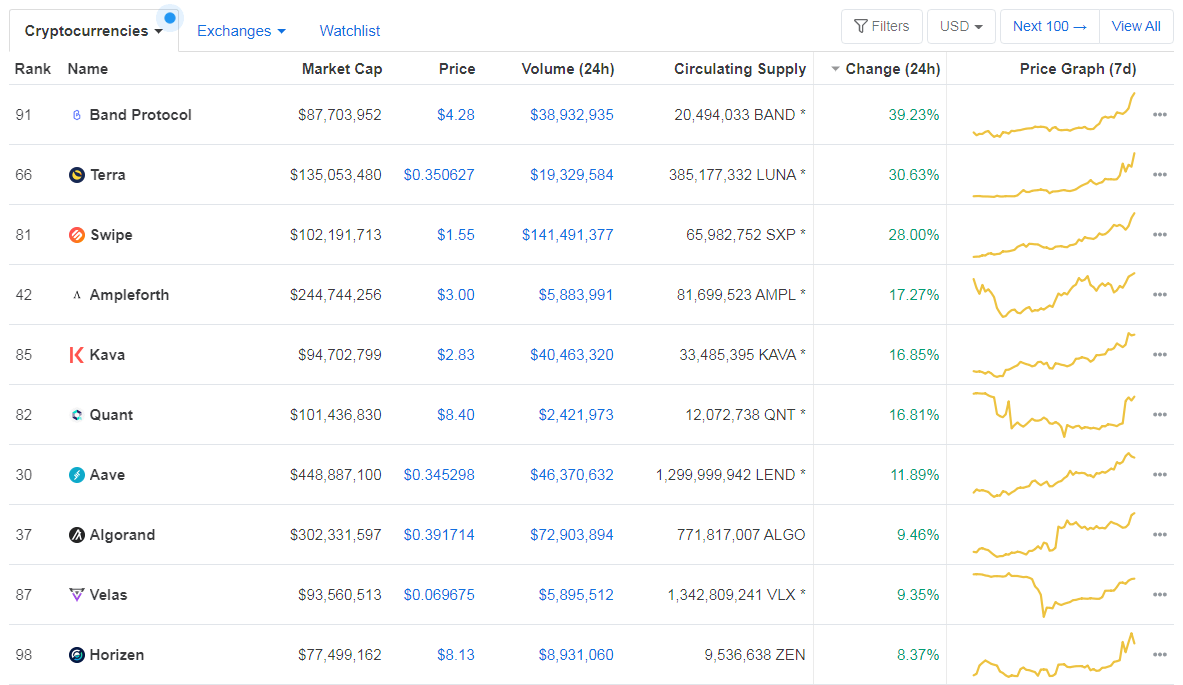Click Ampleforth market cap $244,744,256
This screenshot has height=685, width=1183.
[336, 295]
